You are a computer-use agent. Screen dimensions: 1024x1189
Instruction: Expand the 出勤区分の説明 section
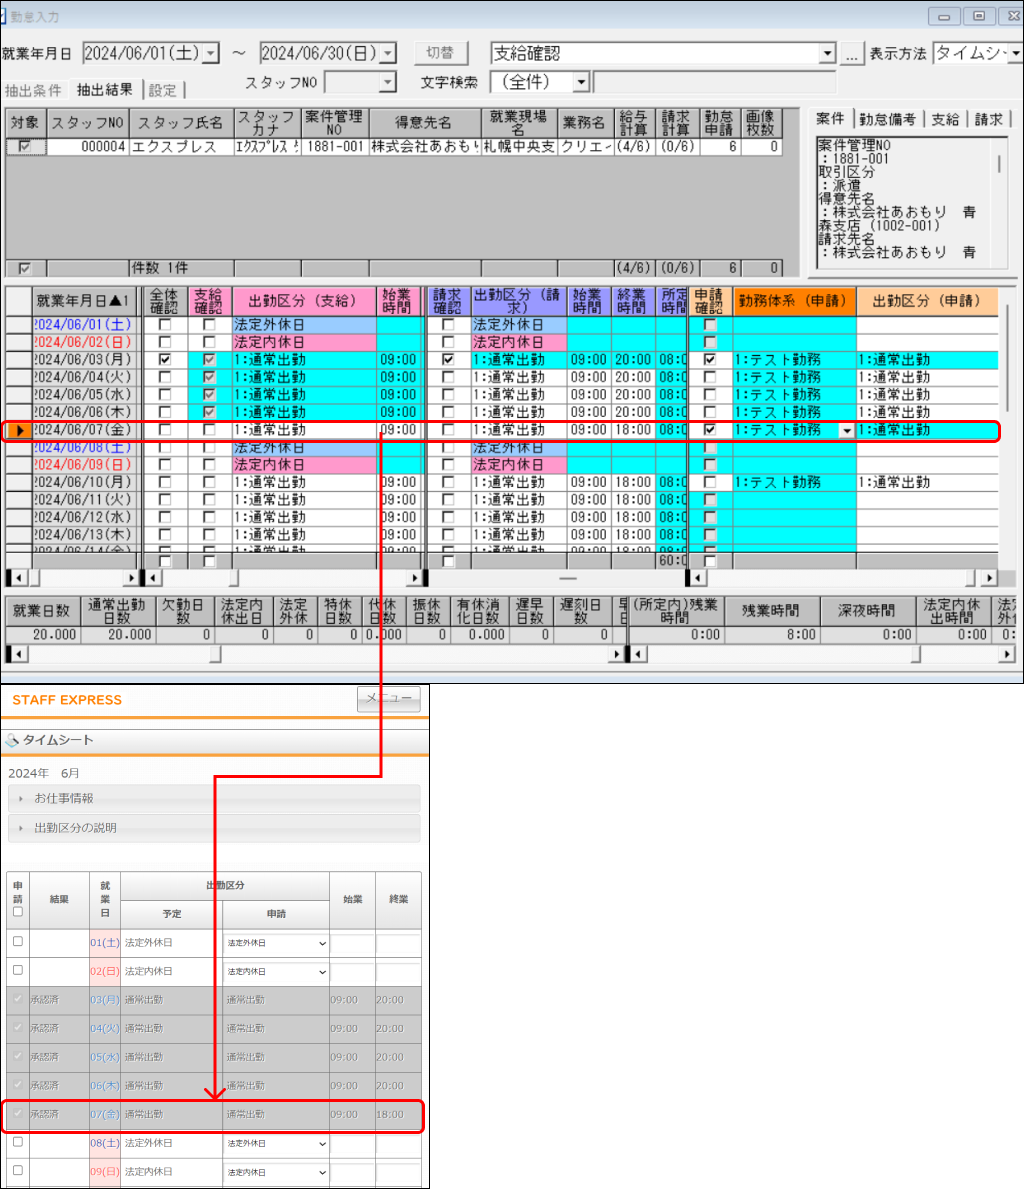coord(214,828)
